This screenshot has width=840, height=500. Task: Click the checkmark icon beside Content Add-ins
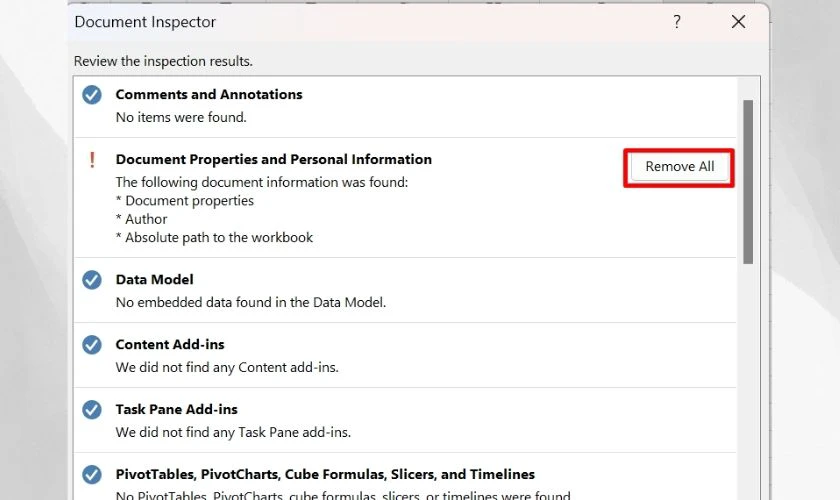coord(92,345)
